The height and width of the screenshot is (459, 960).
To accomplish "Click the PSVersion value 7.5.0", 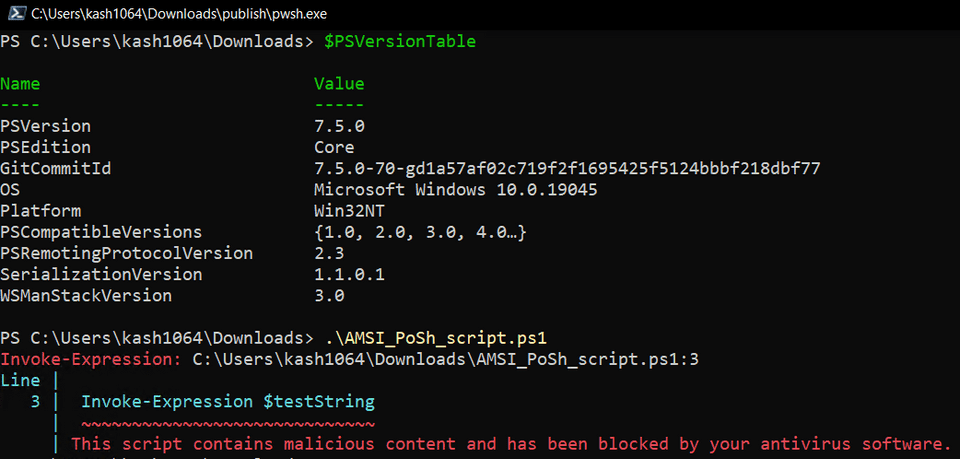I will pos(339,127).
